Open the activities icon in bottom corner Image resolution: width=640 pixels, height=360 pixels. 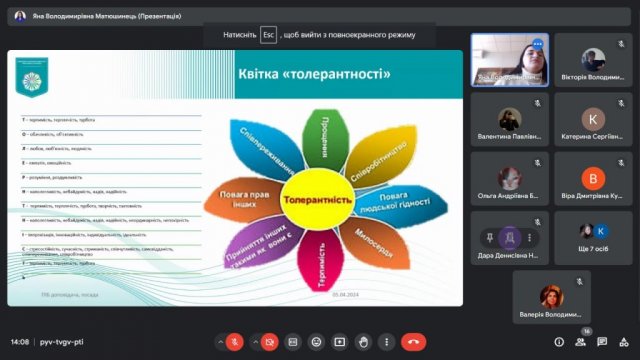tap(624, 342)
